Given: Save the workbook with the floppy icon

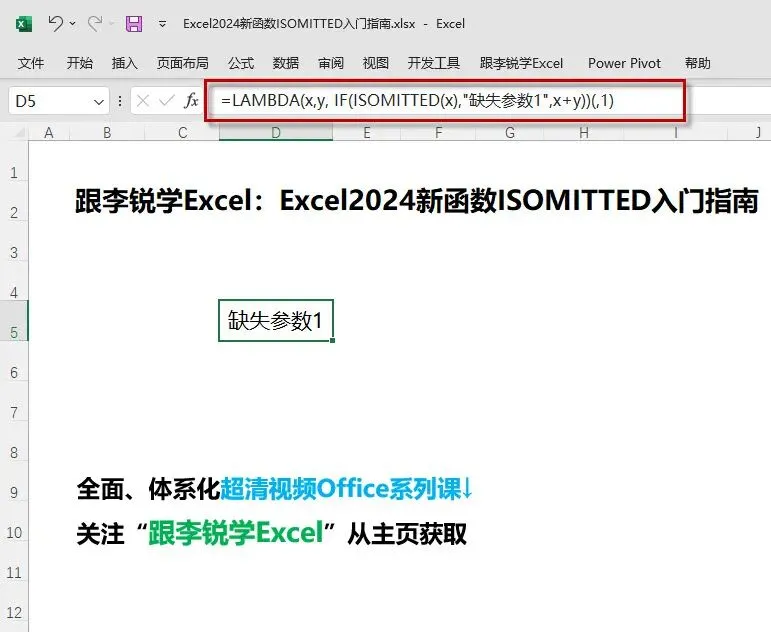Looking at the screenshot, I should pos(134,24).
